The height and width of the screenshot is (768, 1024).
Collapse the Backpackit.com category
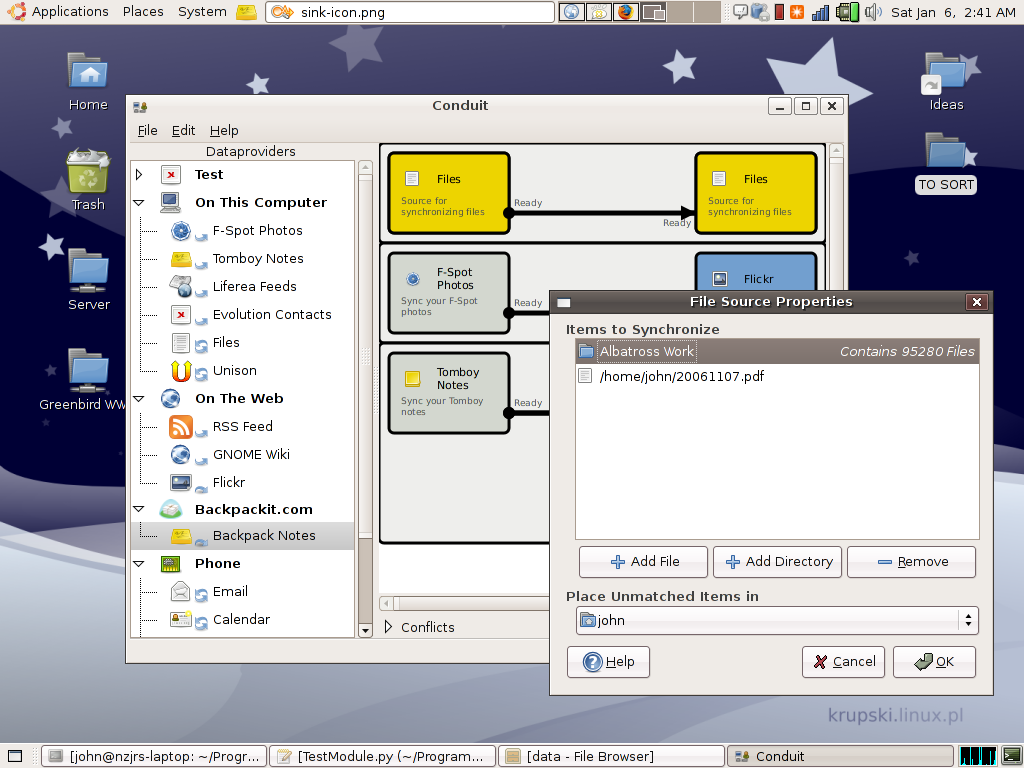[139, 509]
